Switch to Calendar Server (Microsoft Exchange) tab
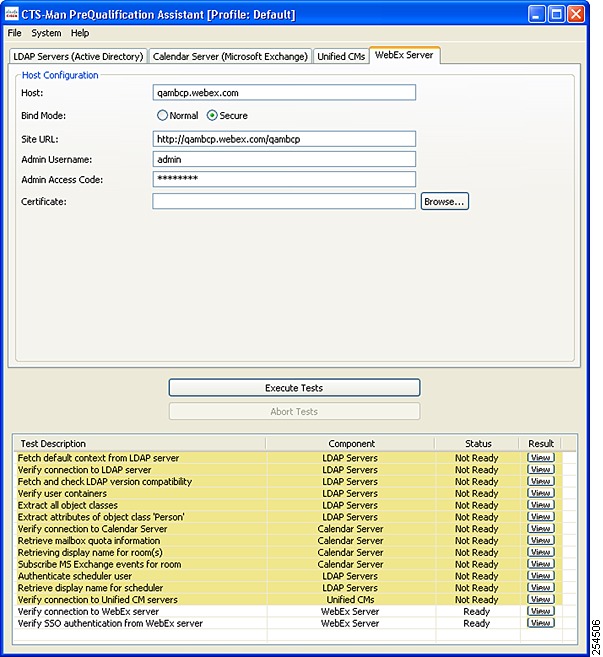 pyautogui.click(x=230, y=57)
